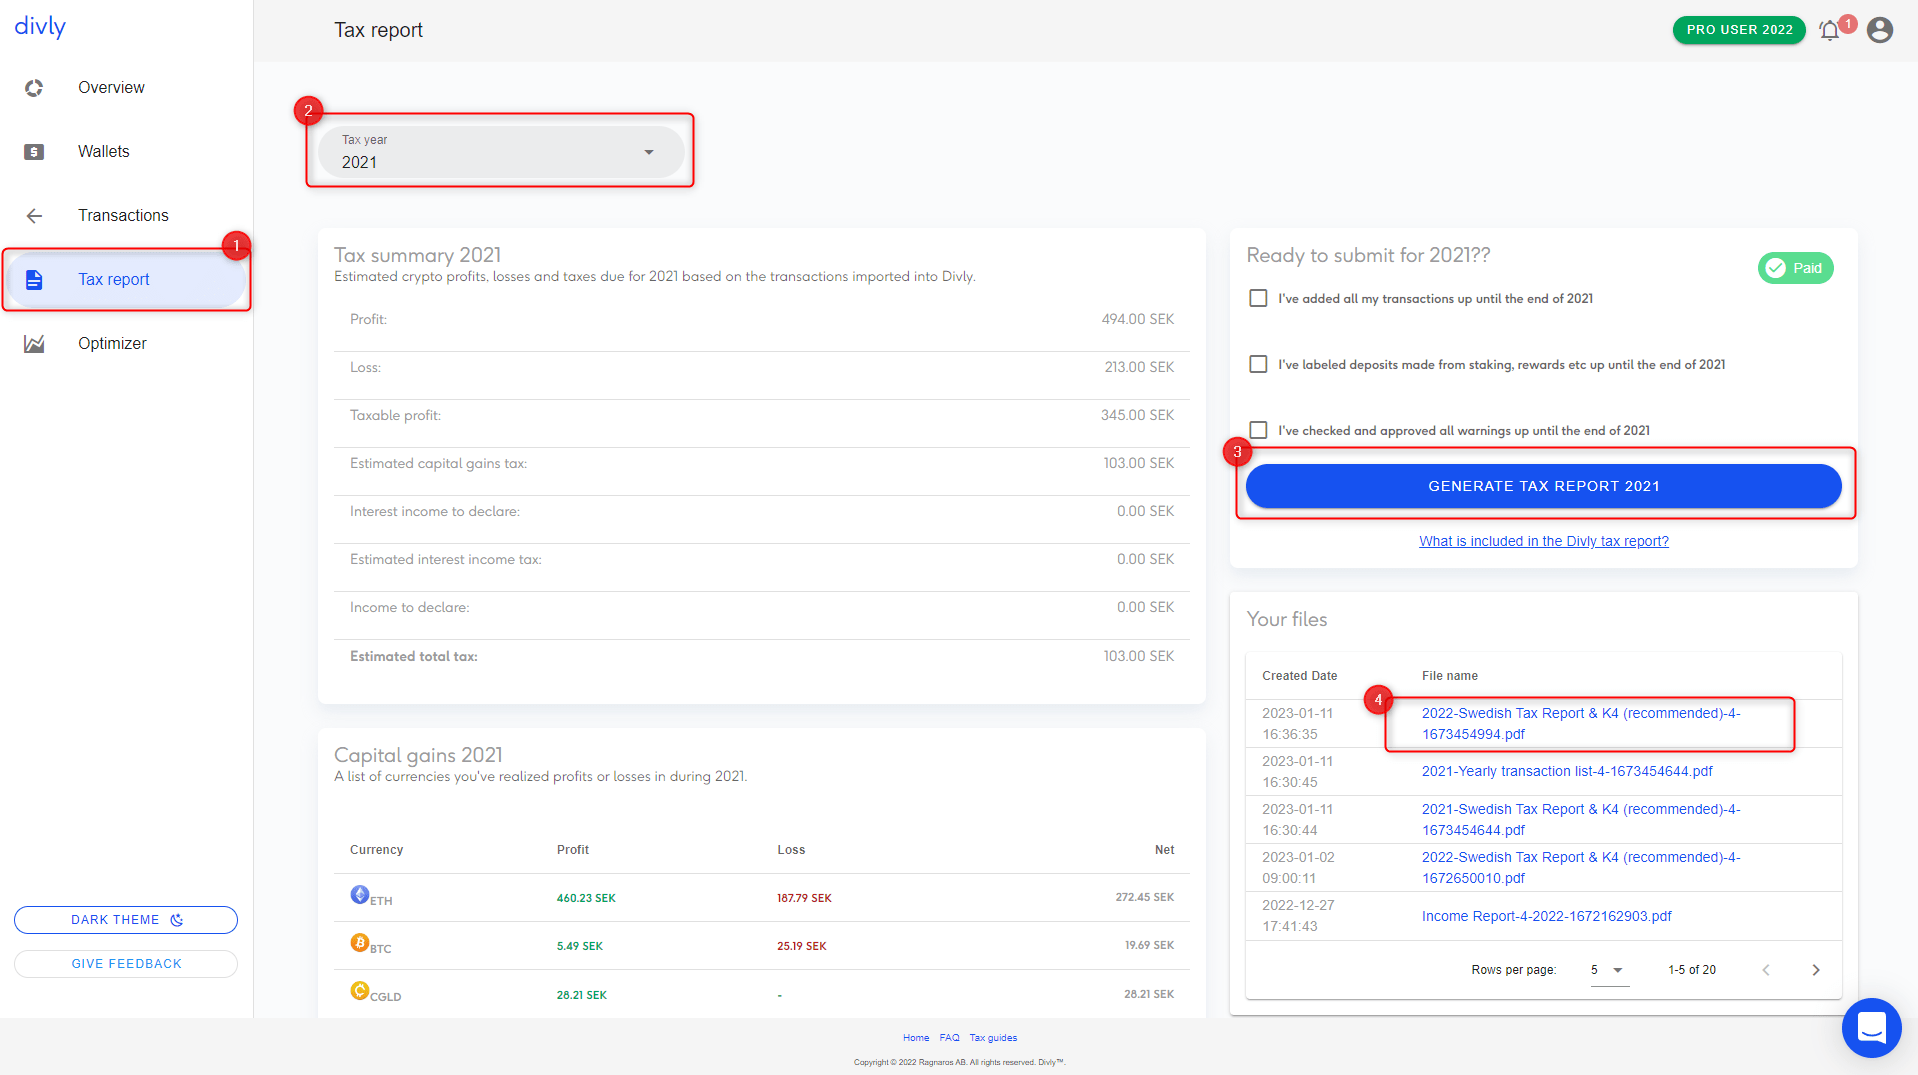Click Tax guides footer link

[993, 1038]
